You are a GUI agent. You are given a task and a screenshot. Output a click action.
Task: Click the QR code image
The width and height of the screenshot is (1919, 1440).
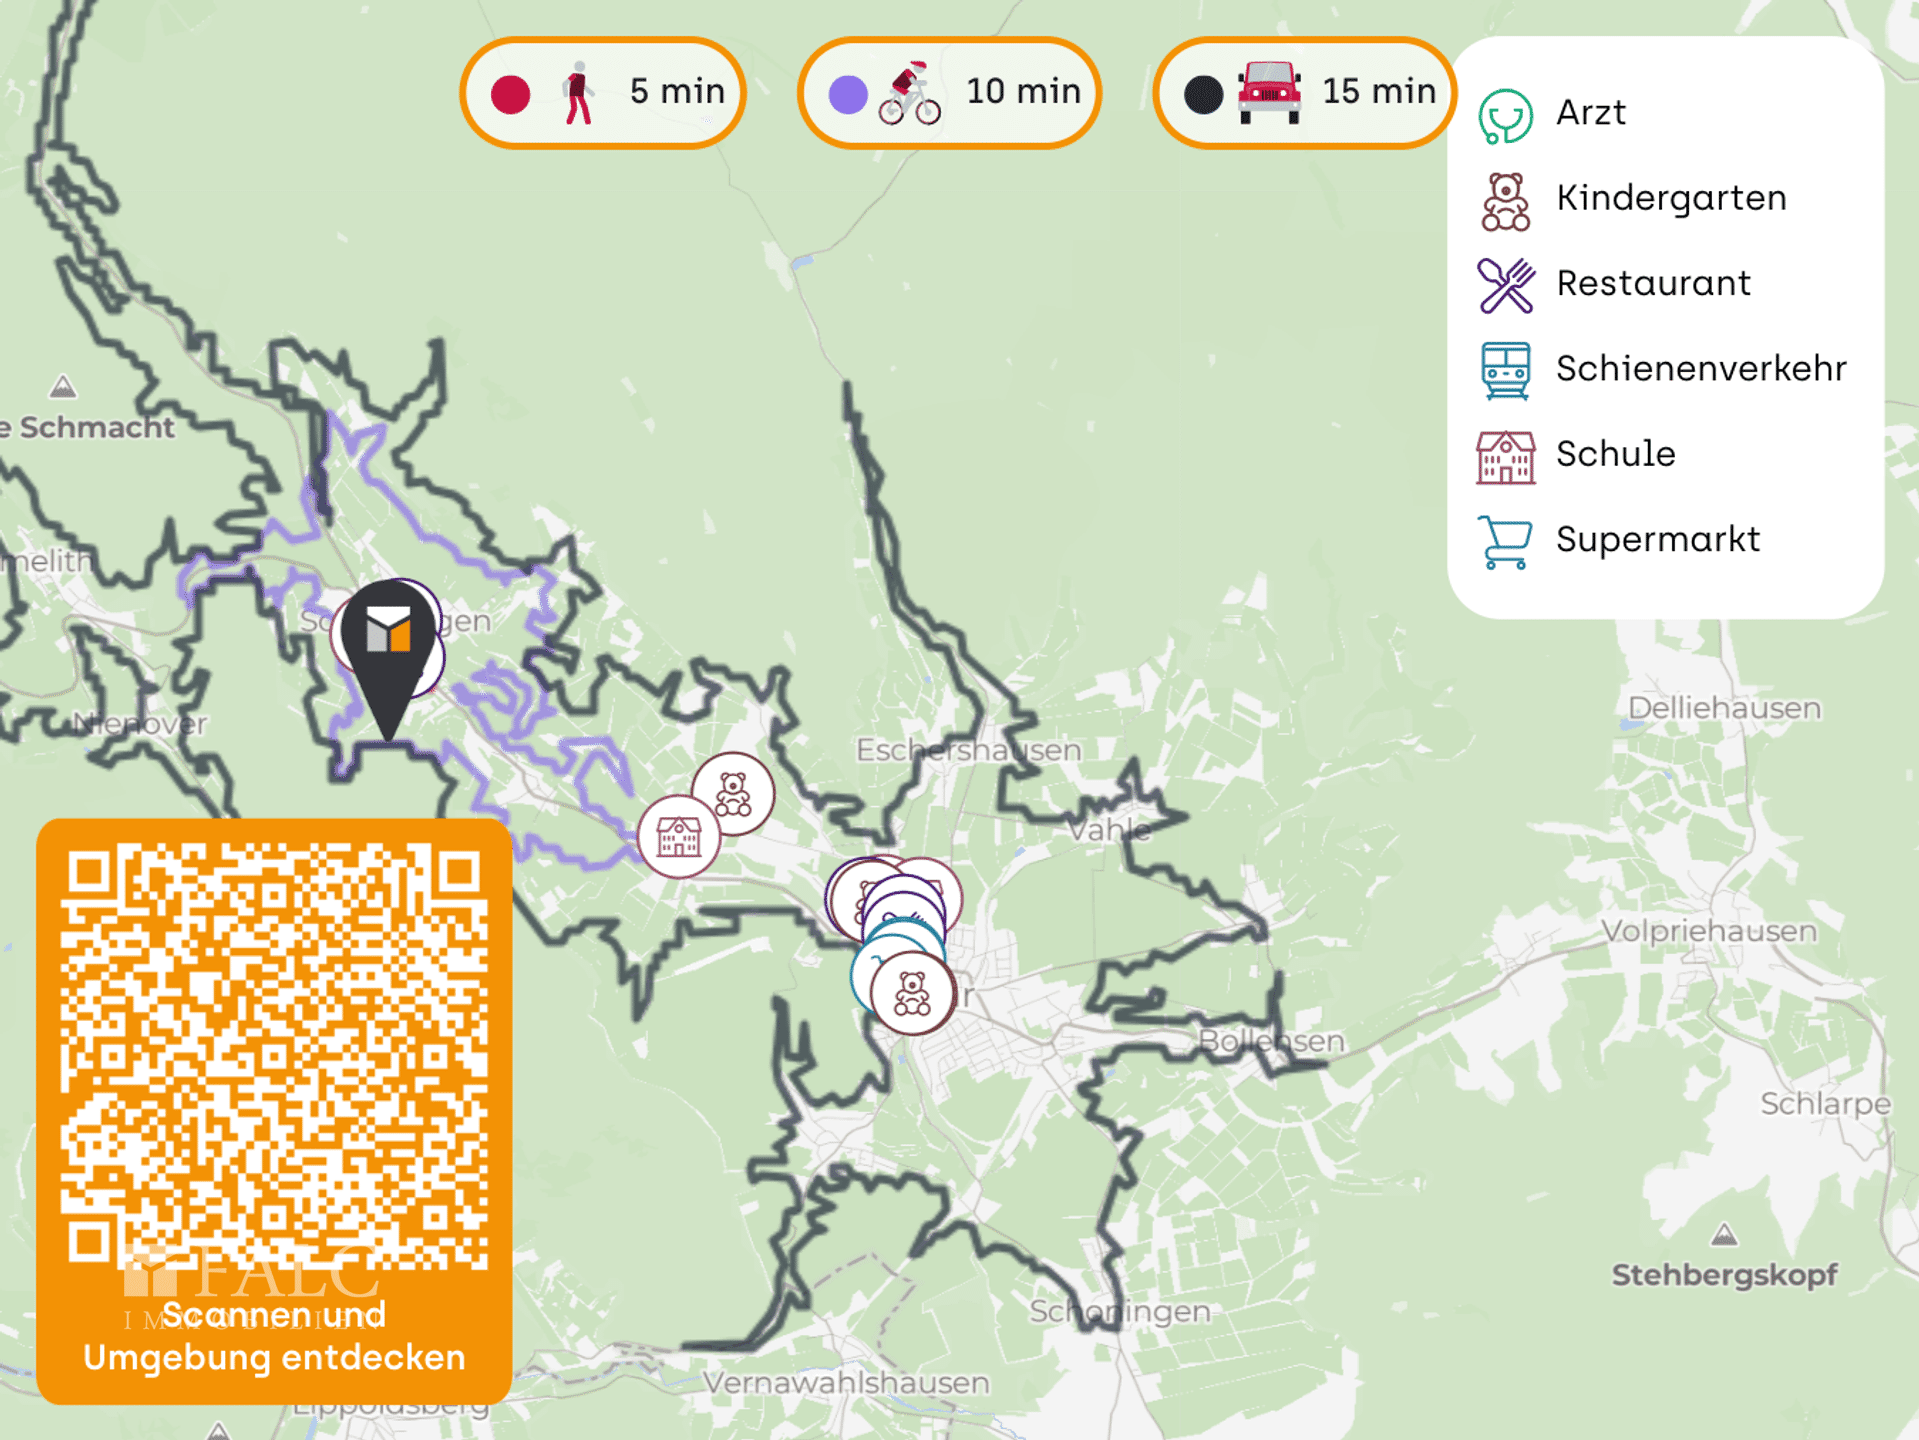(x=274, y=1056)
